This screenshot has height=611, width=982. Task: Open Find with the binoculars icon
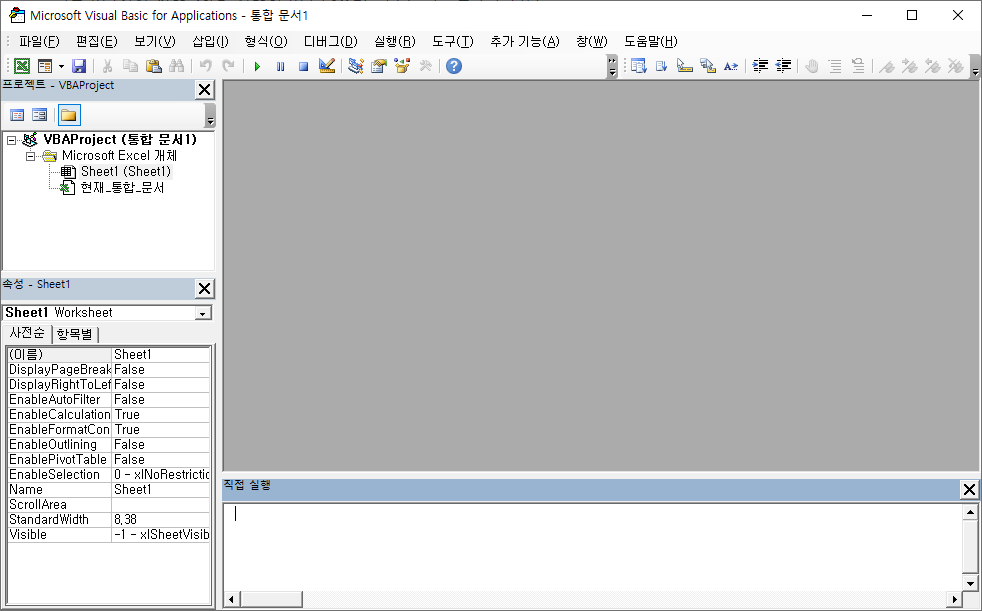[177, 66]
